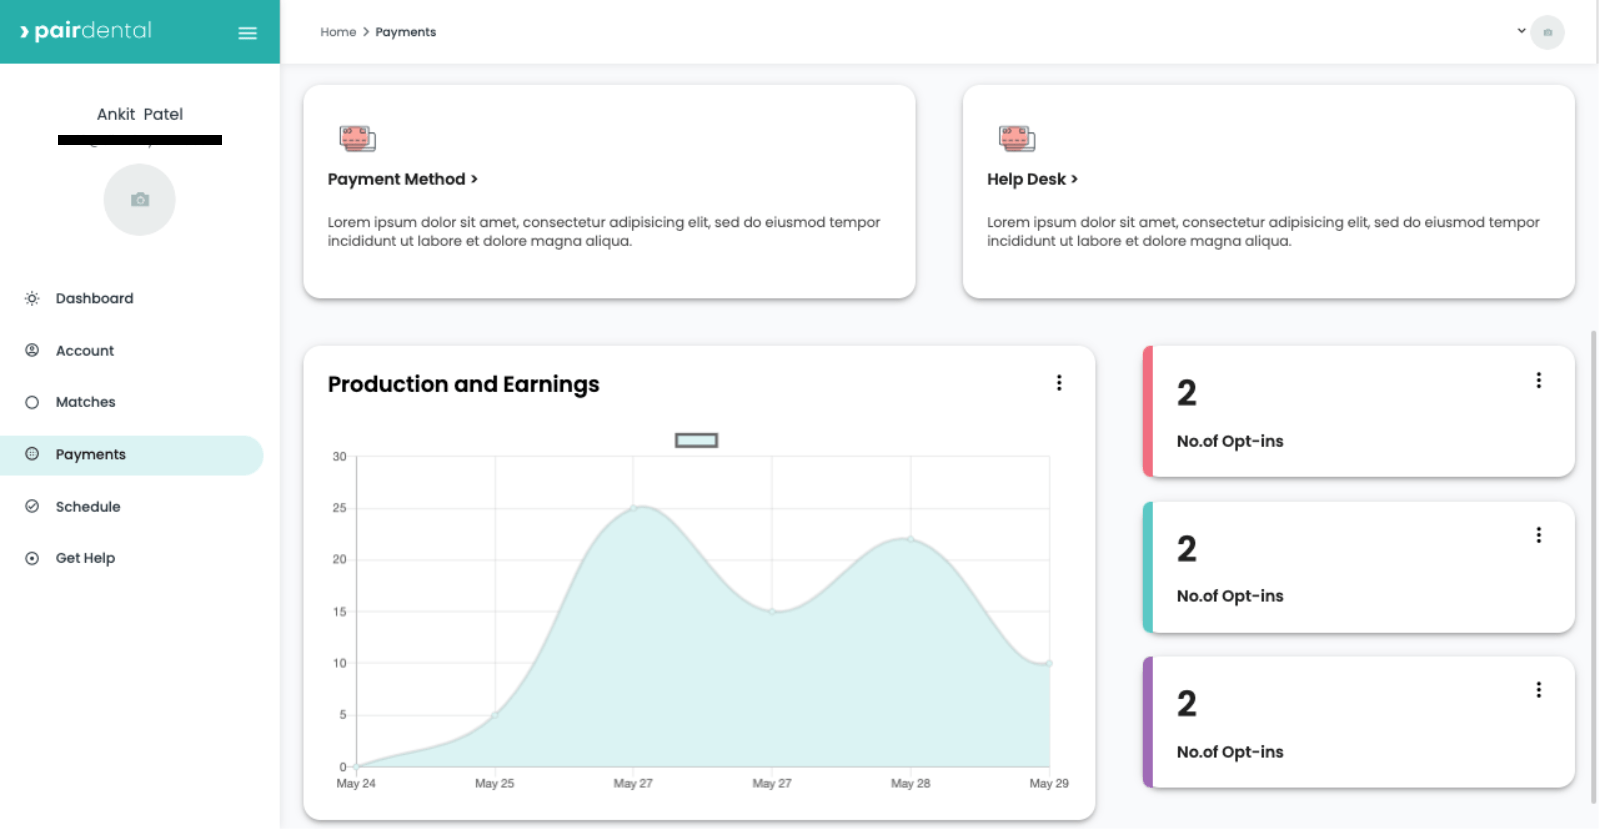Screen dimensions: 1600x830
Task: Go to the Schedule page
Action: click(88, 507)
